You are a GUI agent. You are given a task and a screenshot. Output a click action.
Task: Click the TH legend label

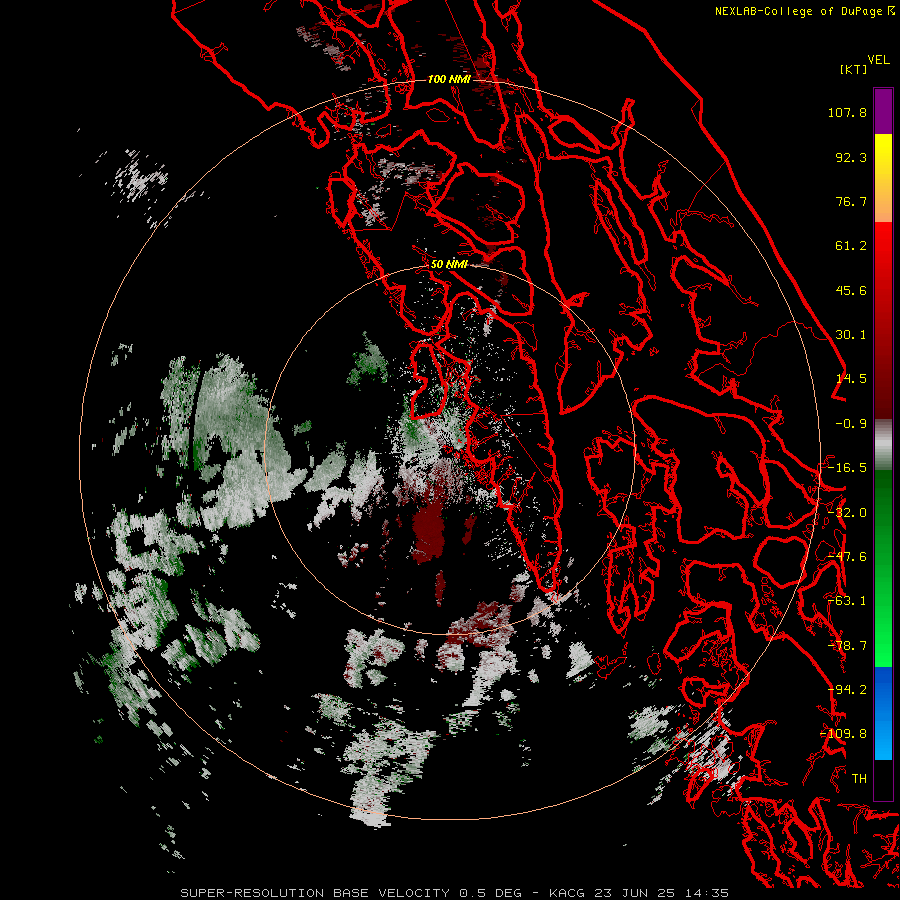tap(859, 779)
